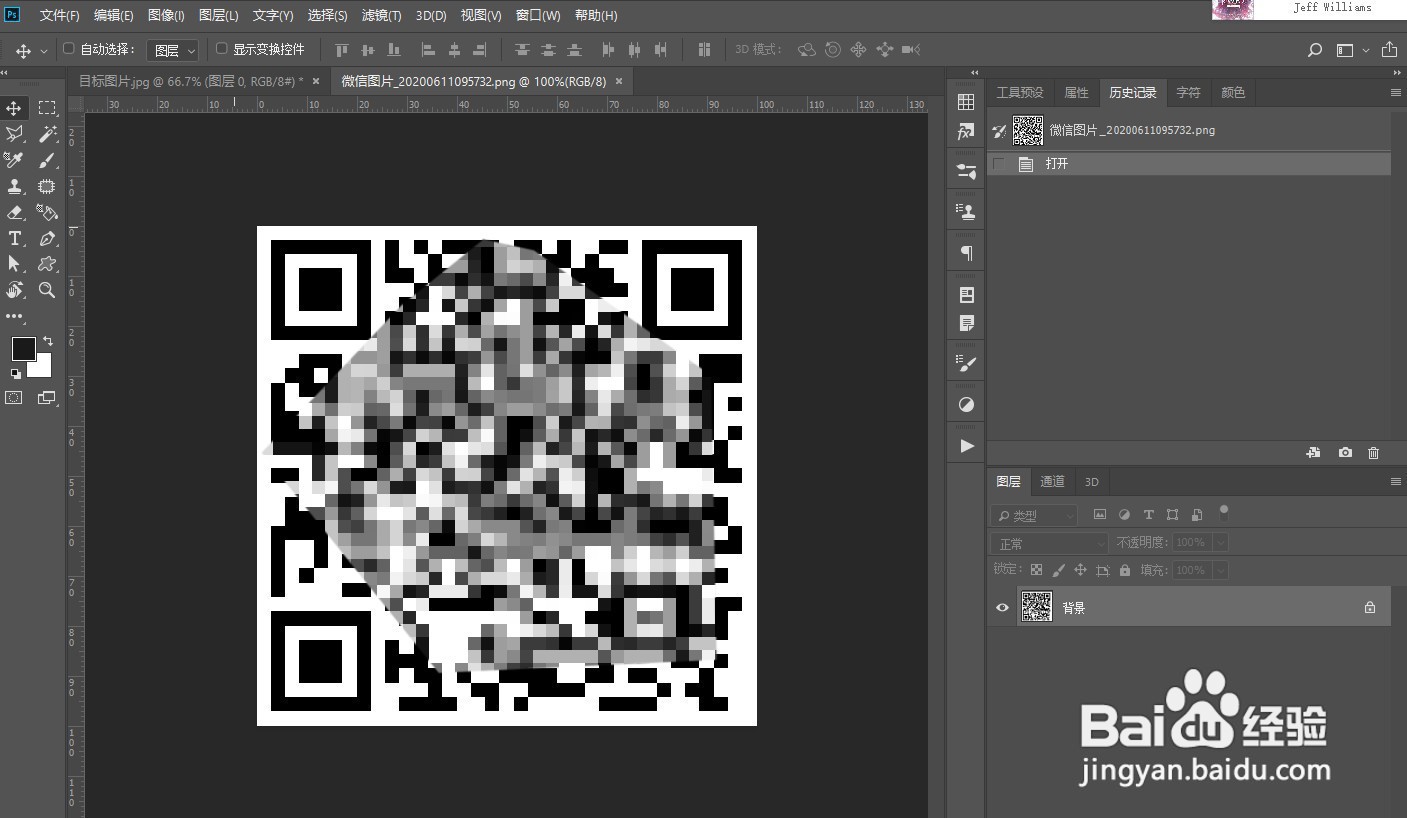Select the Polygonal Lasso tool
This screenshot has width=1407, height=818.
[x=14, y=134]
